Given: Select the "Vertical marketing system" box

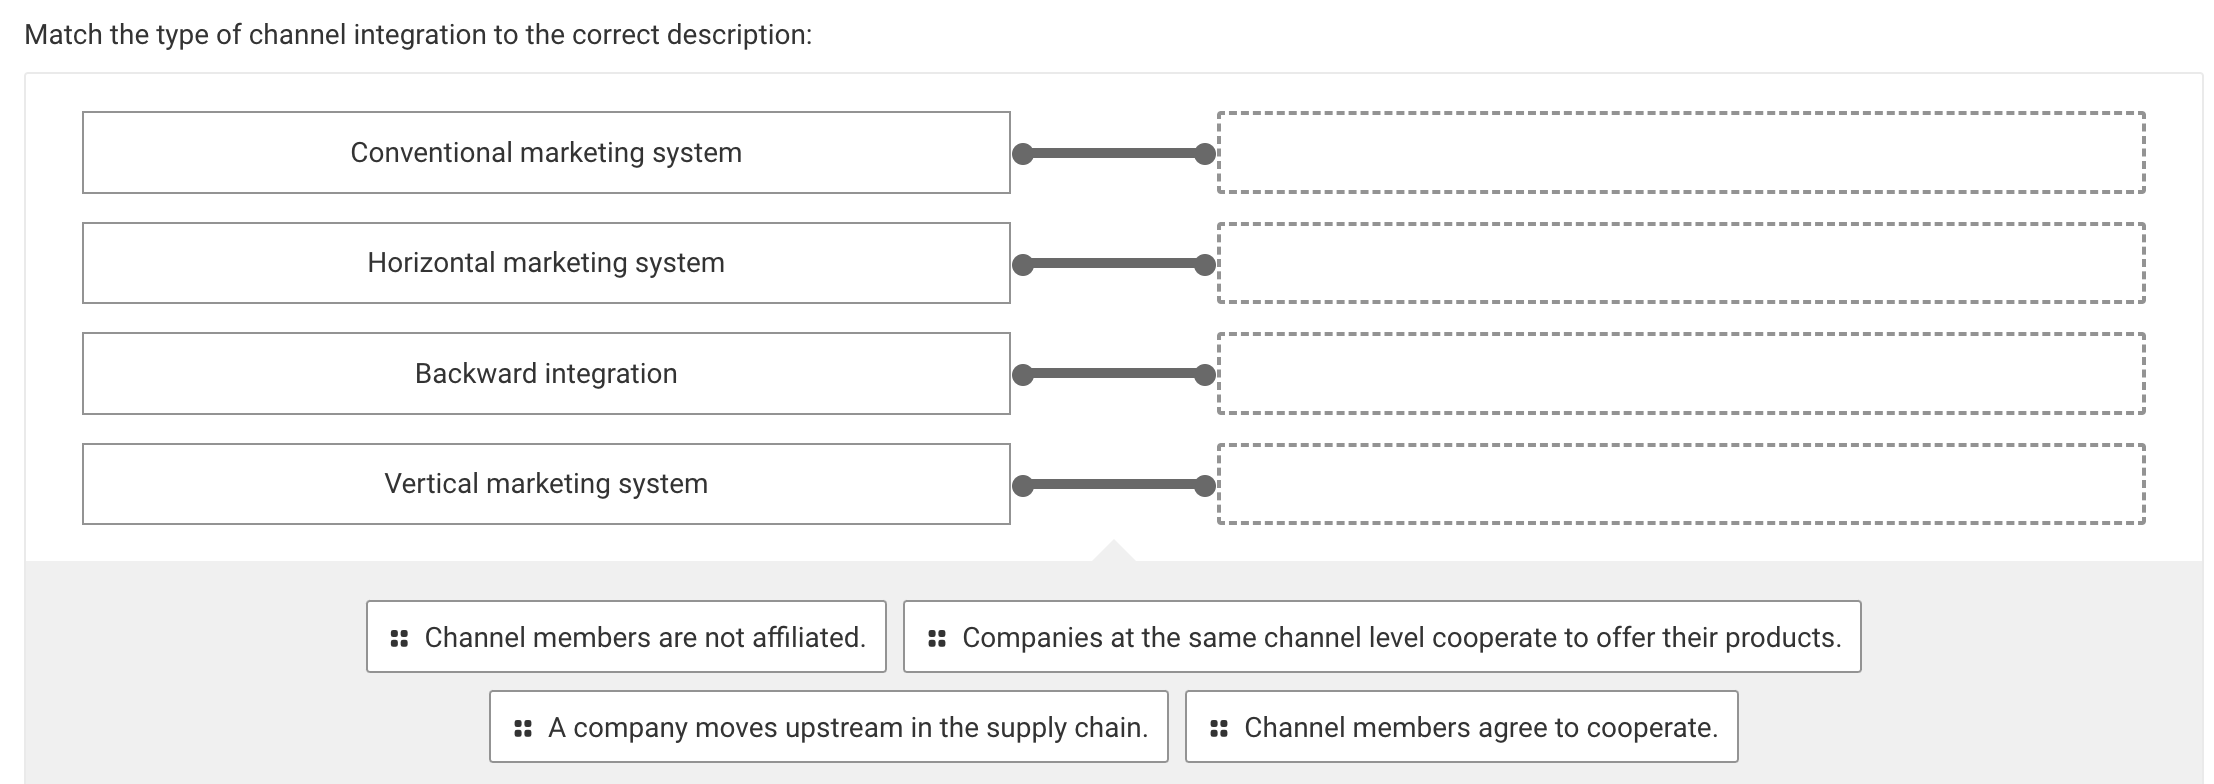Looking at the screenshot, I should (546, 484).
